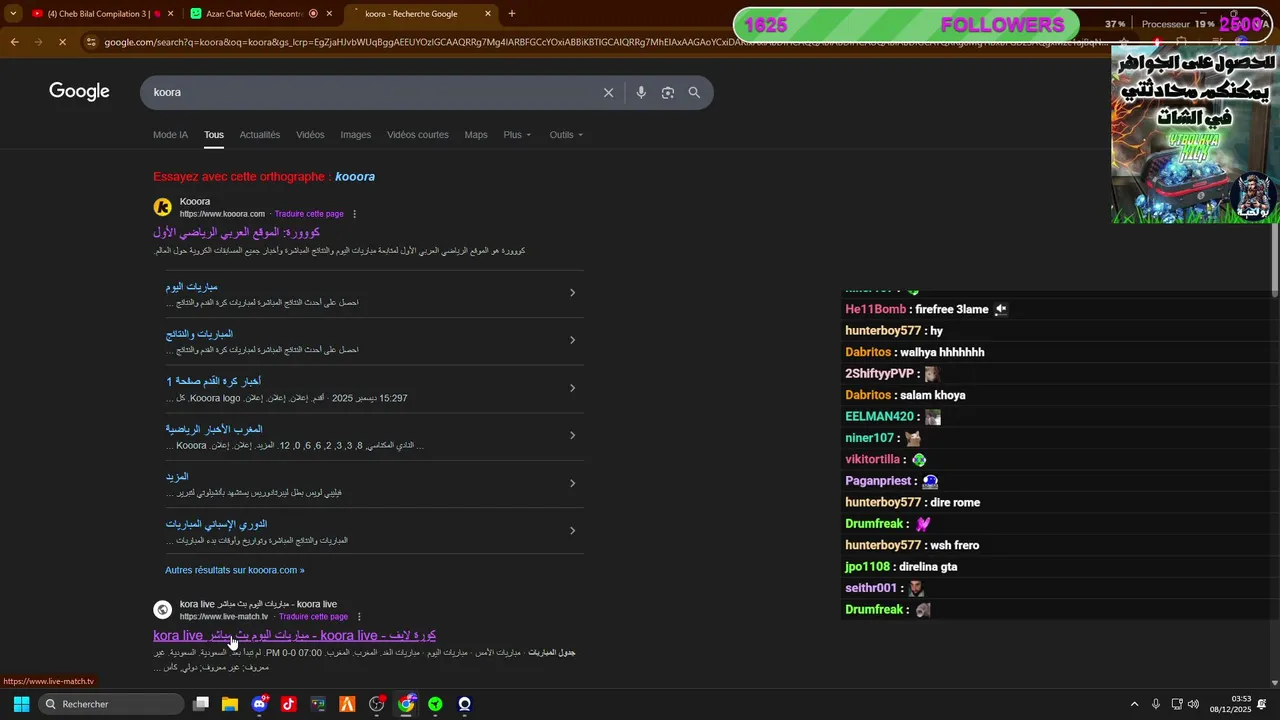Open volume control in system tray
Image resolution: width=1280 pixels, height=720 pixels.
[x=1193, y=704]
